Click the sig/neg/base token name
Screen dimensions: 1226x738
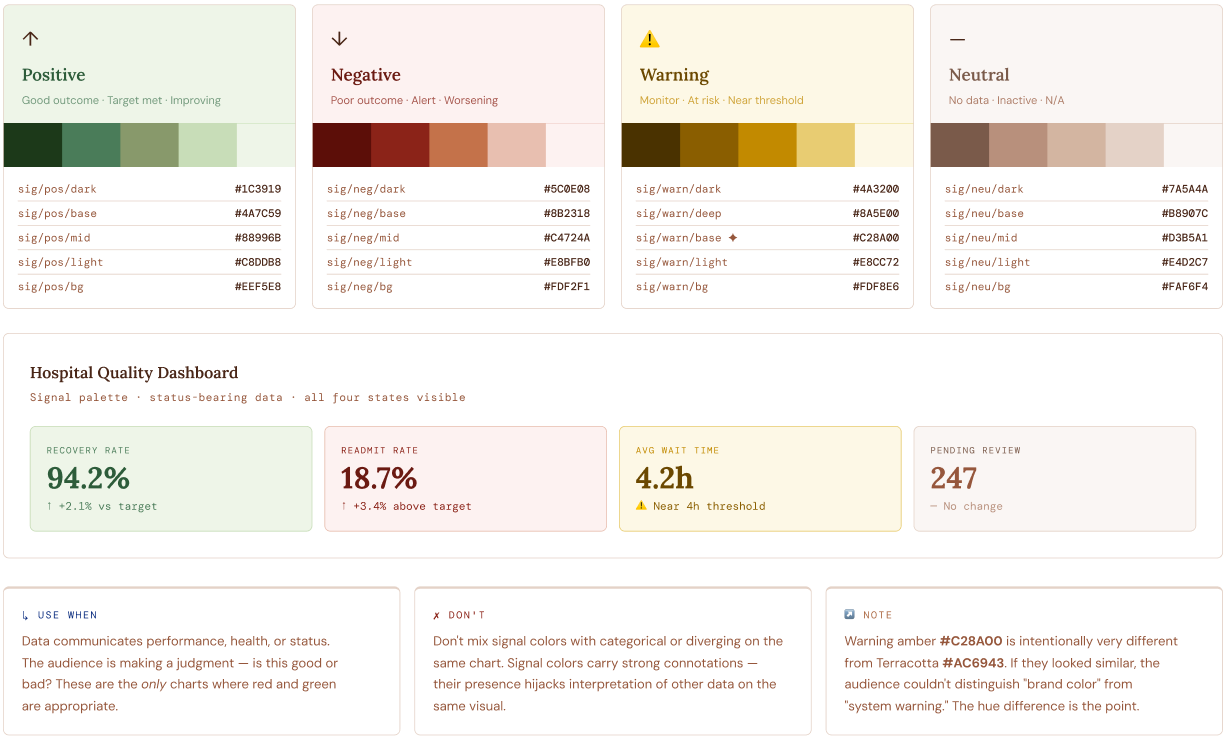point(366,213)
